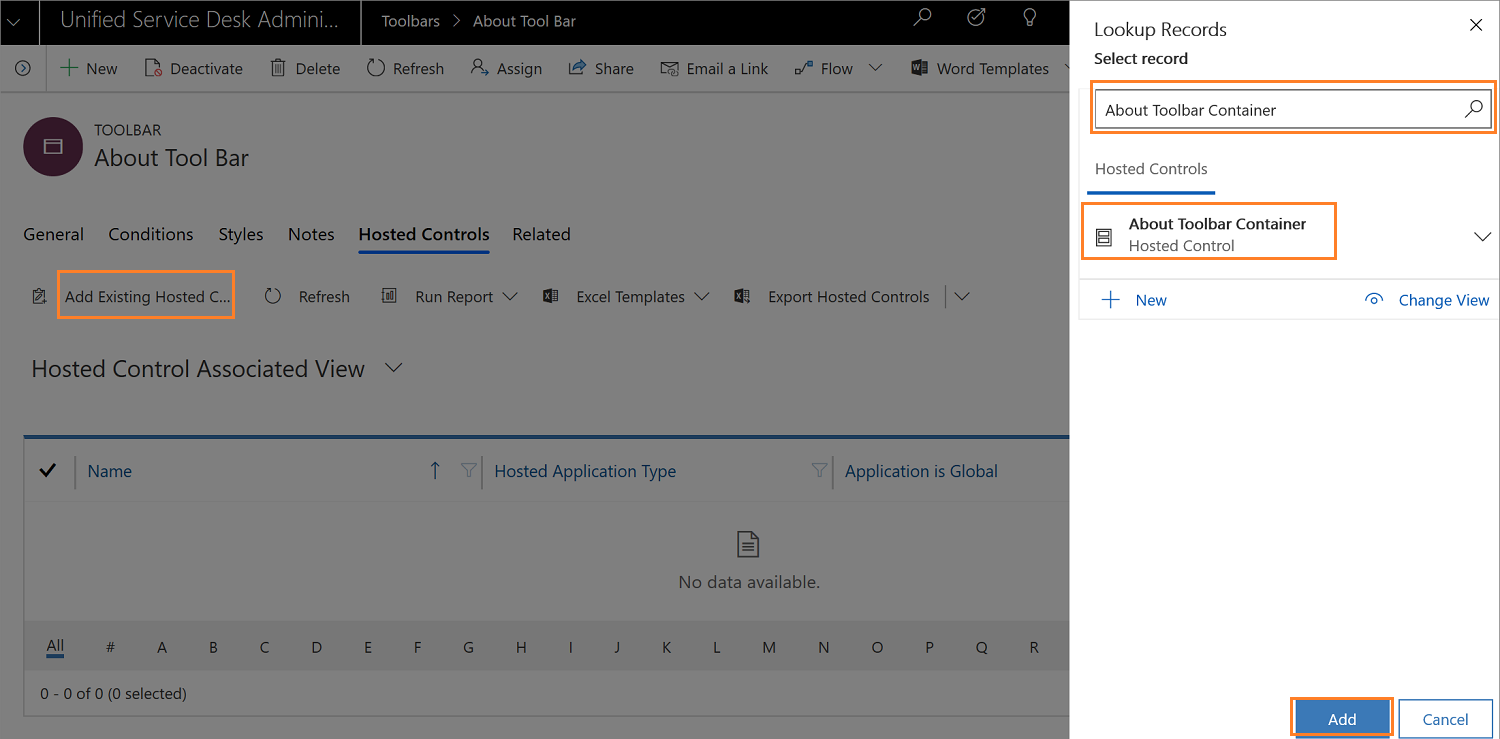Click Change View in lookup pane
1500x739 pixels.
click(1427, 300)
